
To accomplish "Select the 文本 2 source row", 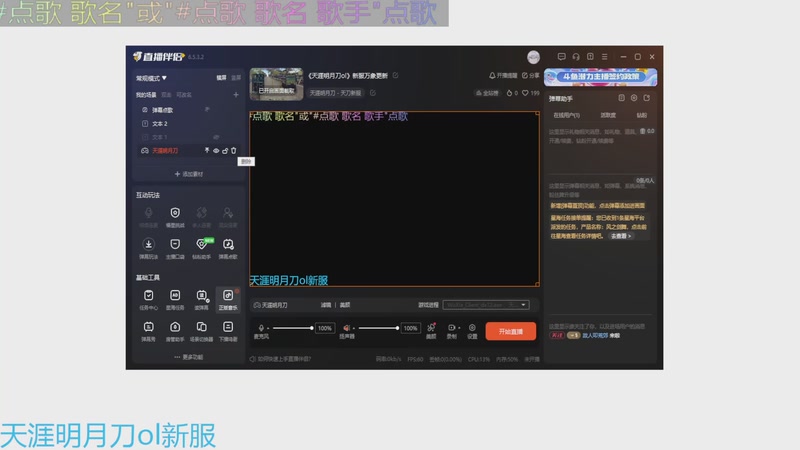I will (x=188, y=123).
